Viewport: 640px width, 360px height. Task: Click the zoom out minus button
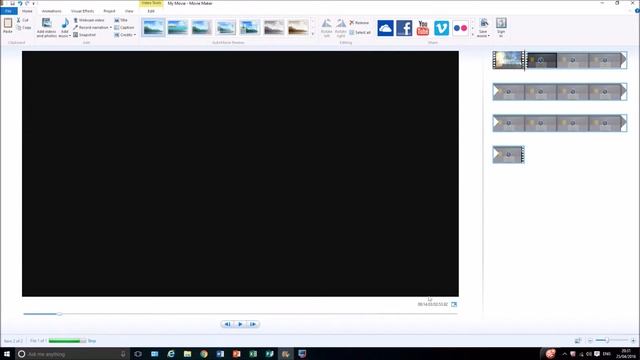(x=590, y=340)
